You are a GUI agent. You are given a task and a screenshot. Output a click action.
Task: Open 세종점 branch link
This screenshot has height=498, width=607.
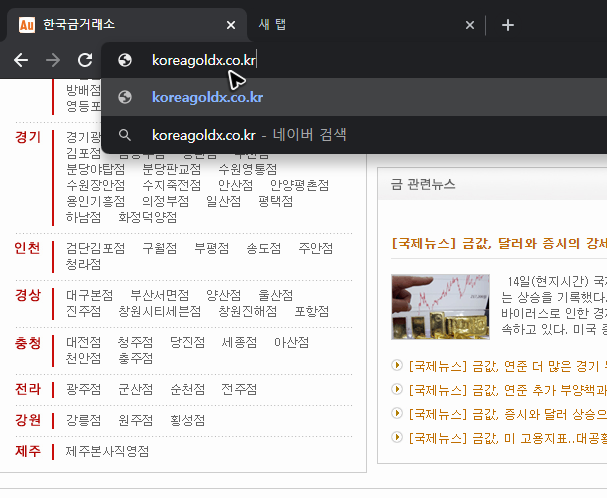pyautogui.click(x=239, y=342)
